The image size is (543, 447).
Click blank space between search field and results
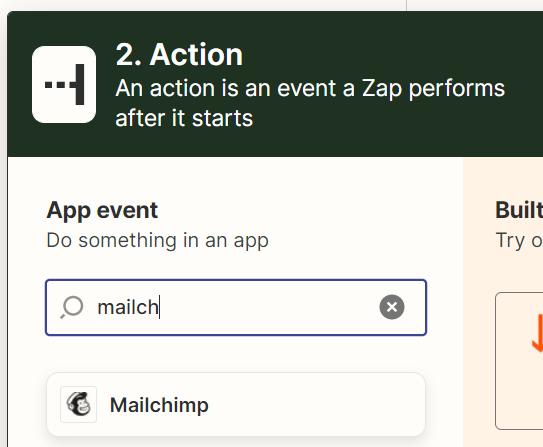coord(236,354)
